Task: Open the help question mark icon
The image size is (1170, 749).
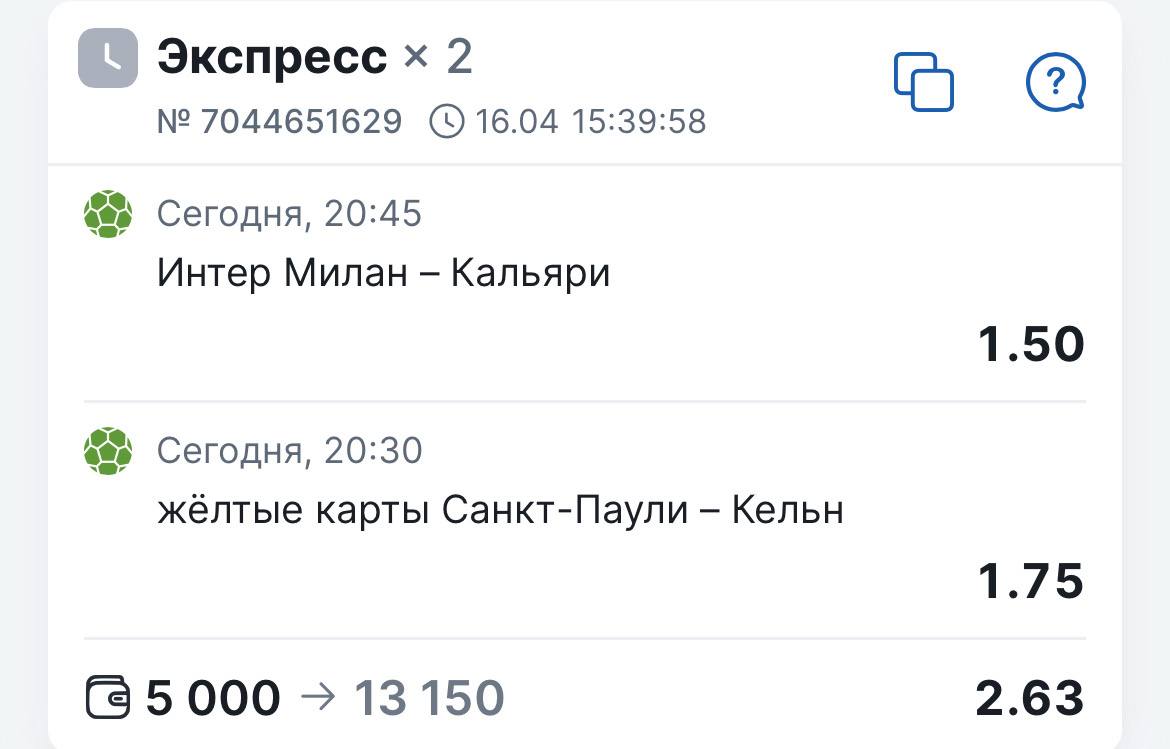Action: pos(1055,81)
